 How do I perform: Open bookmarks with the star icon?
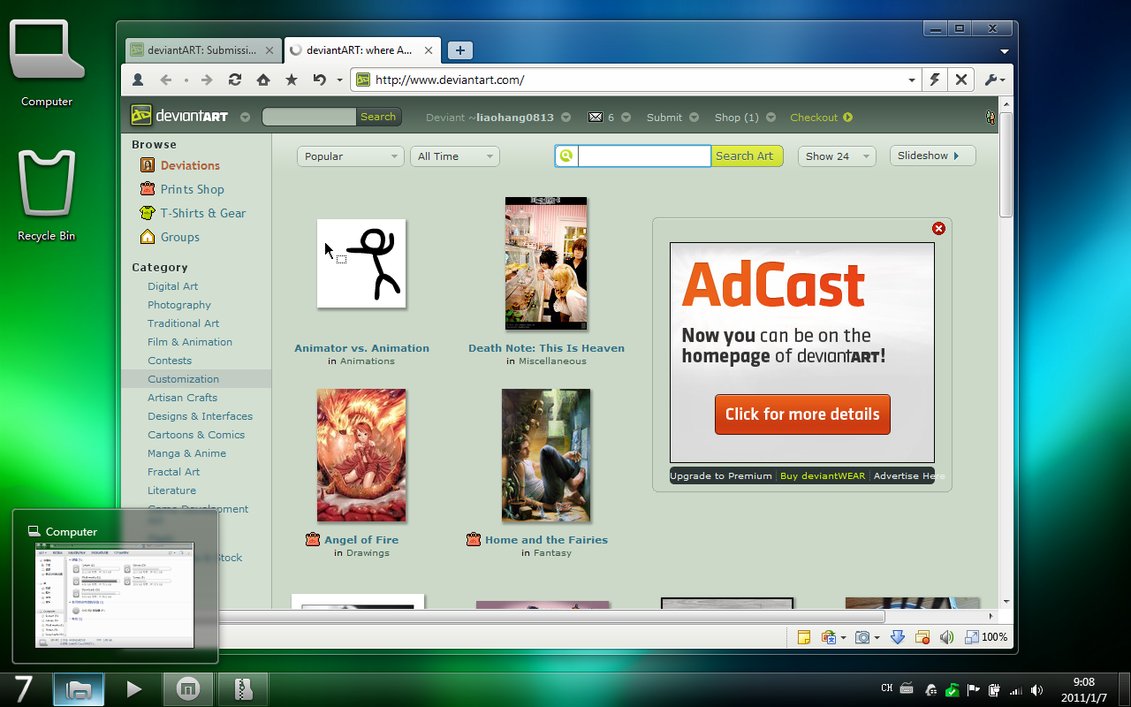[x=291, y=80]
